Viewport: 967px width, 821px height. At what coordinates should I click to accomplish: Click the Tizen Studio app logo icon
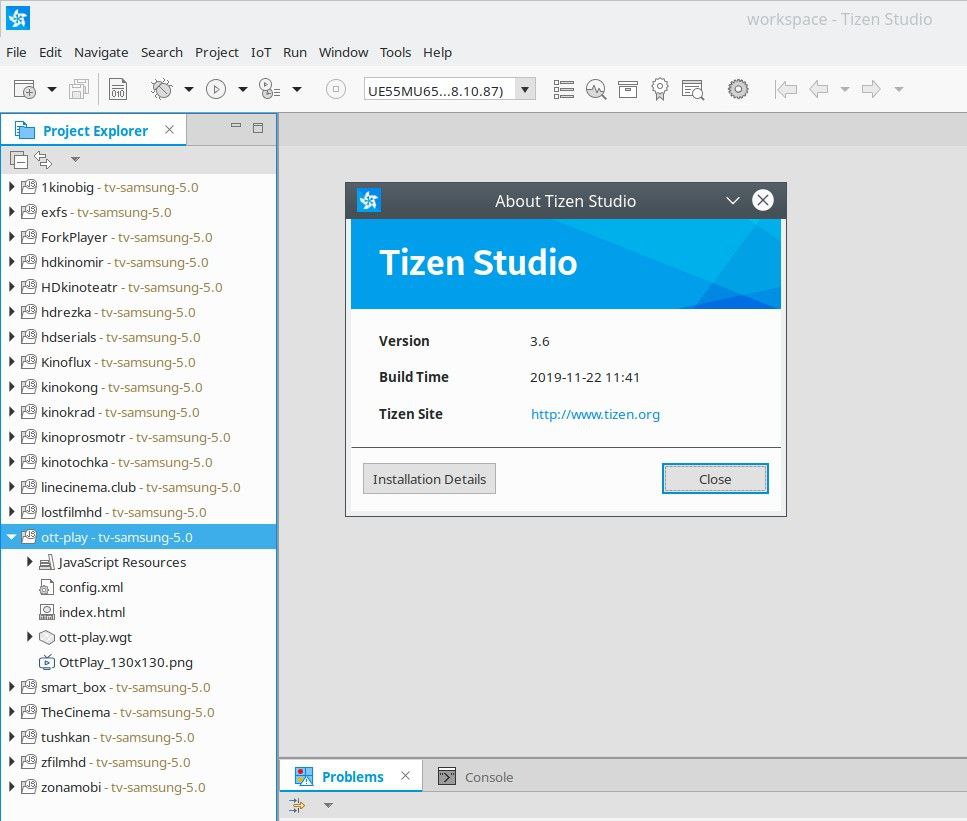pos(17,18)
